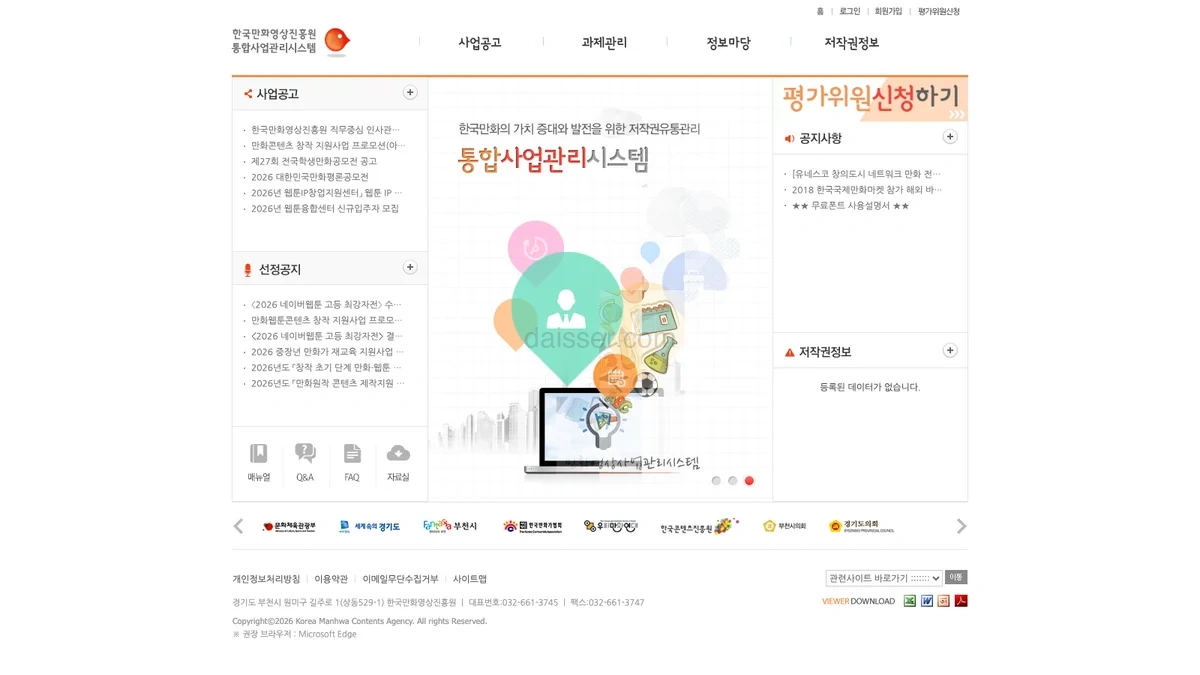Open 2026 중장년 만화가 재교육 지원사업 item
This screenshot has width=1200, height=675.
327,352
